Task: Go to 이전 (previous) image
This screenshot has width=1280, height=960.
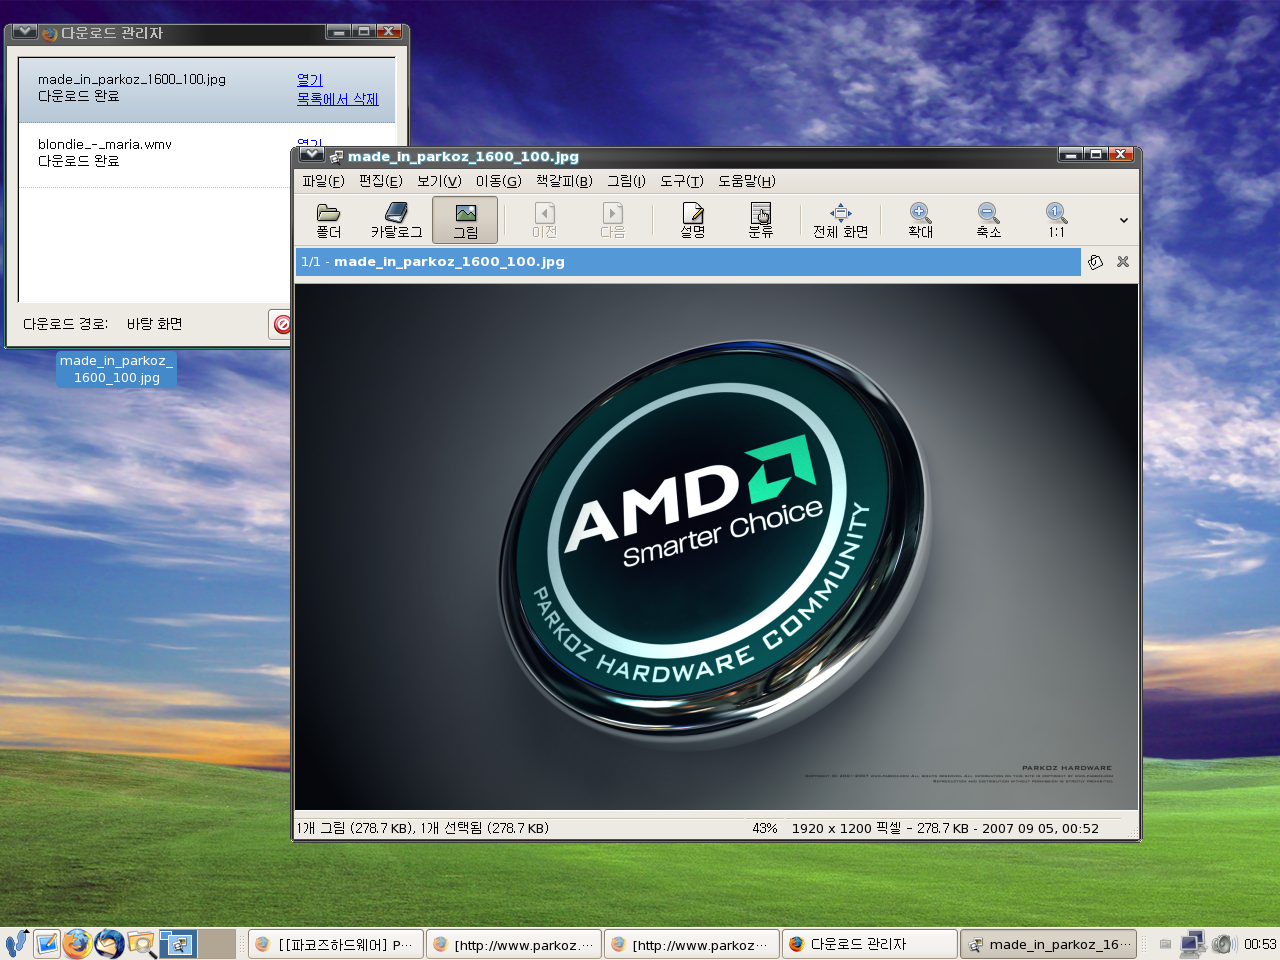Action: [544, 220]
